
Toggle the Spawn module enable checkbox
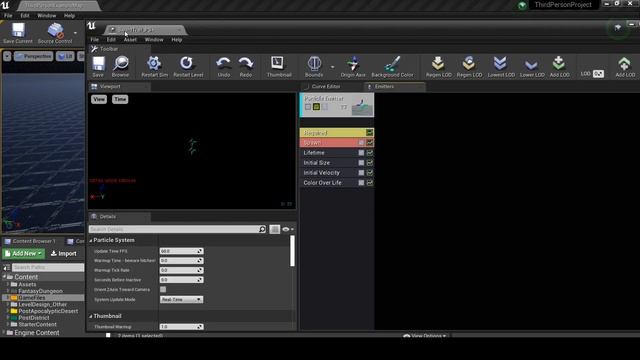[361, 142]
